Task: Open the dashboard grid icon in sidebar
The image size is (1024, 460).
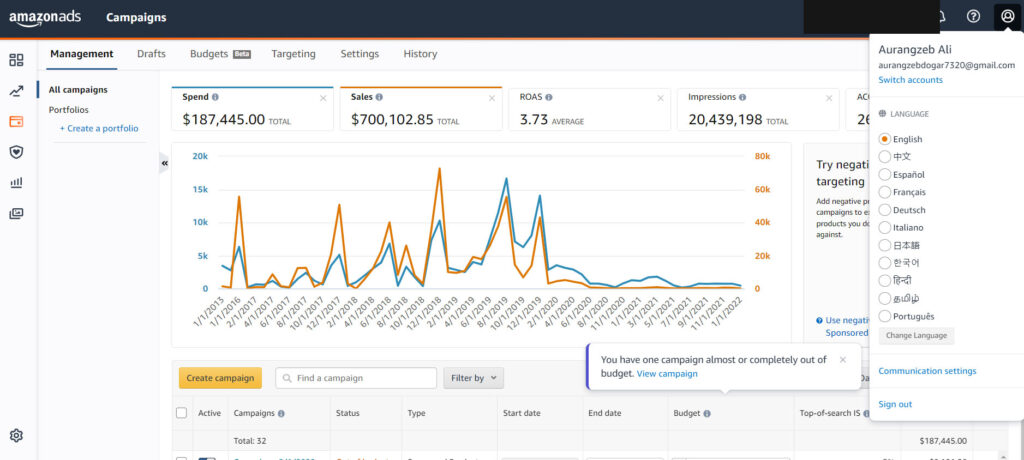Action: click(16, 60)
